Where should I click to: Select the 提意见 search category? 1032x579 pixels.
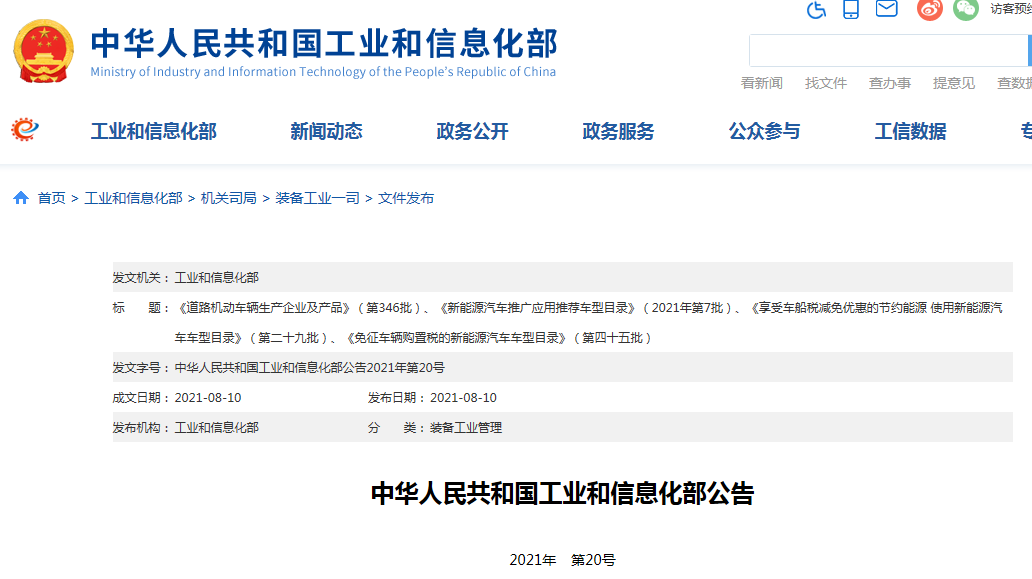pos(954,83)
